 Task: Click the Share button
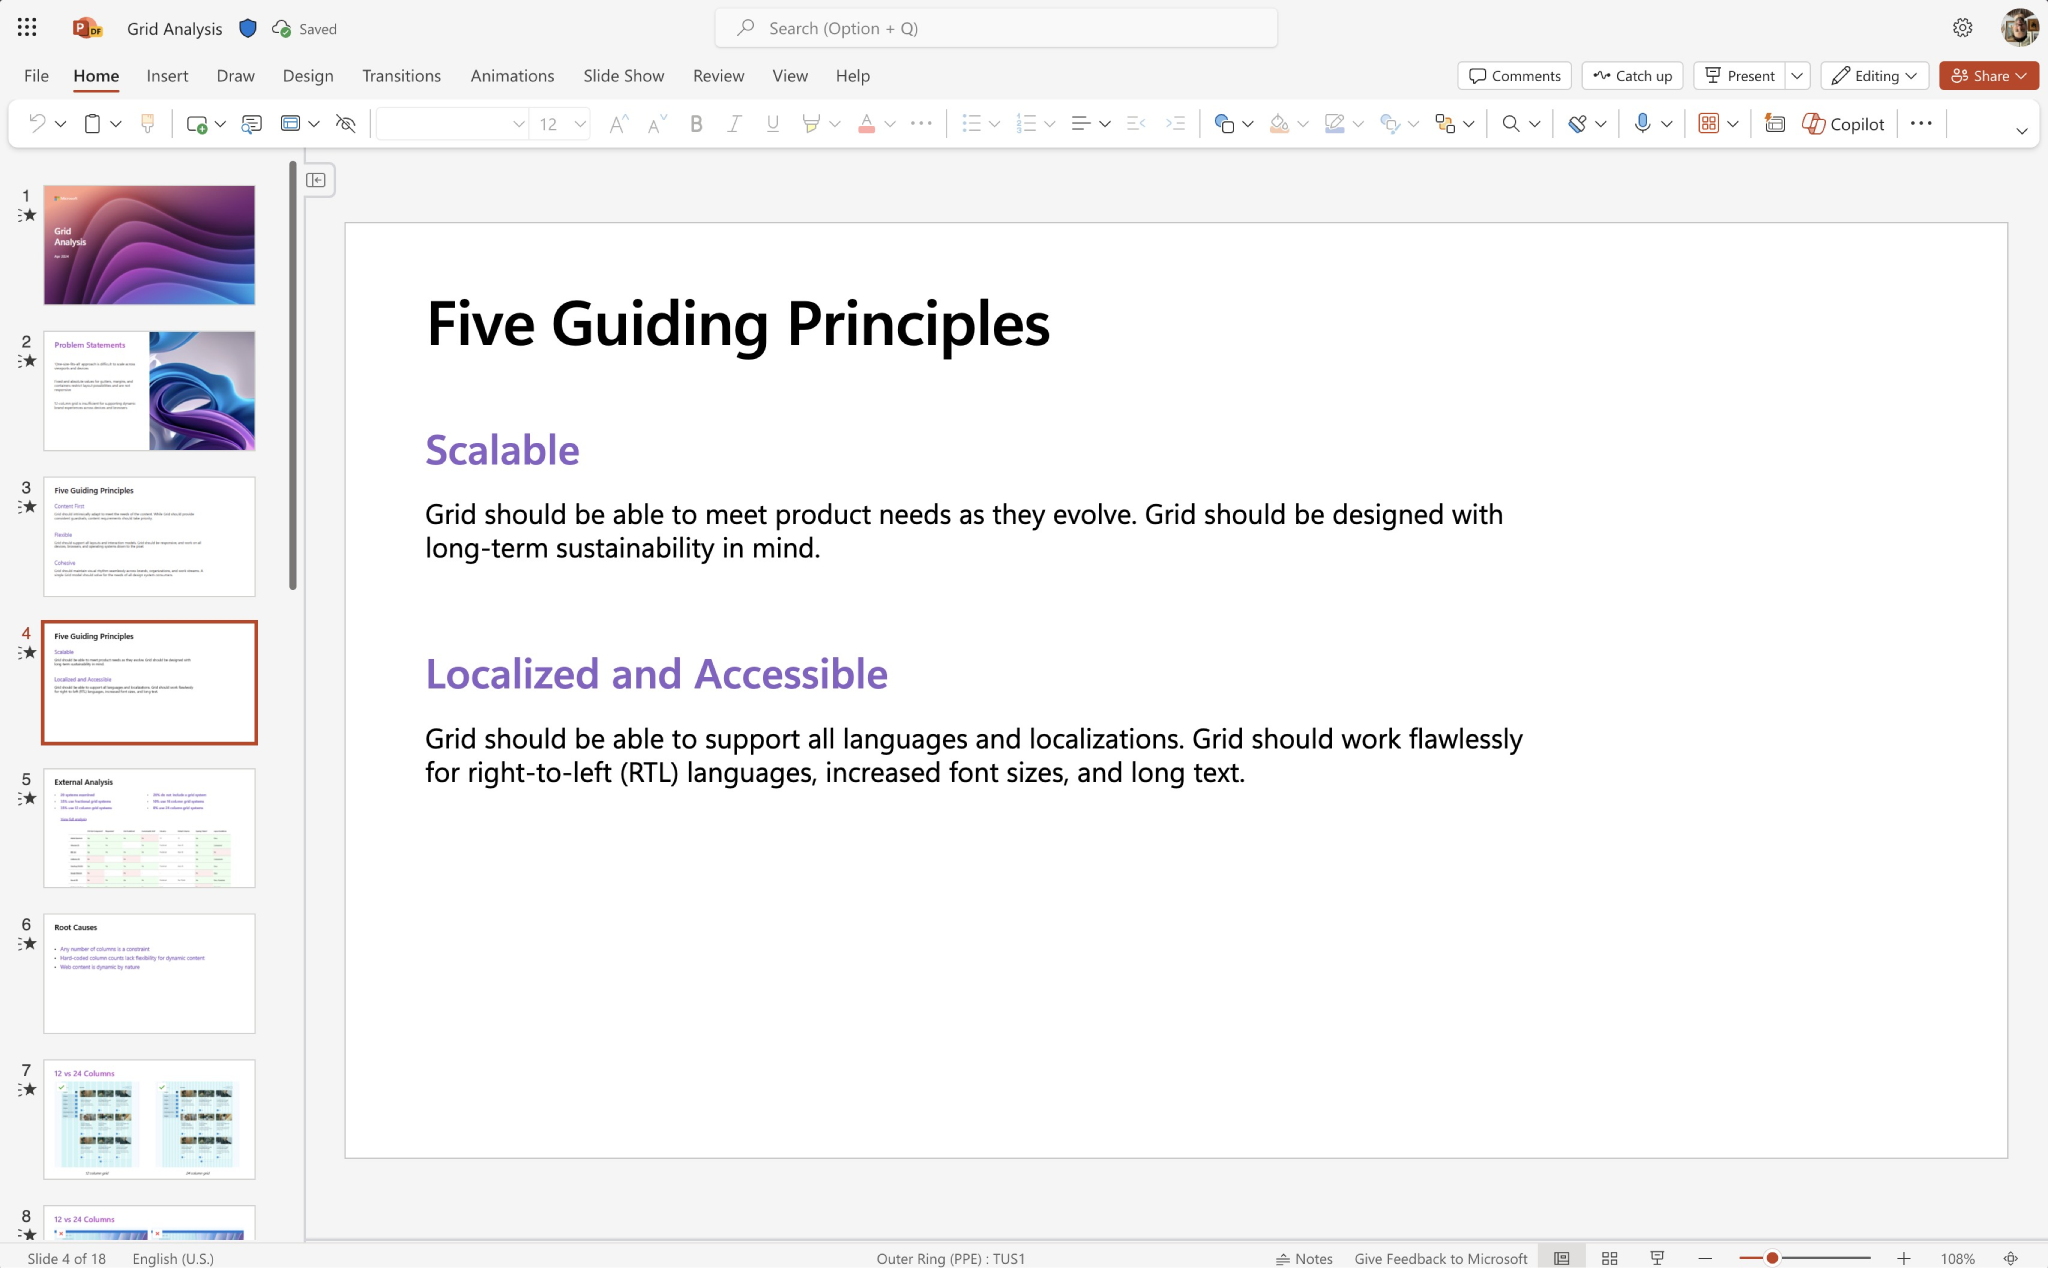1987,75
